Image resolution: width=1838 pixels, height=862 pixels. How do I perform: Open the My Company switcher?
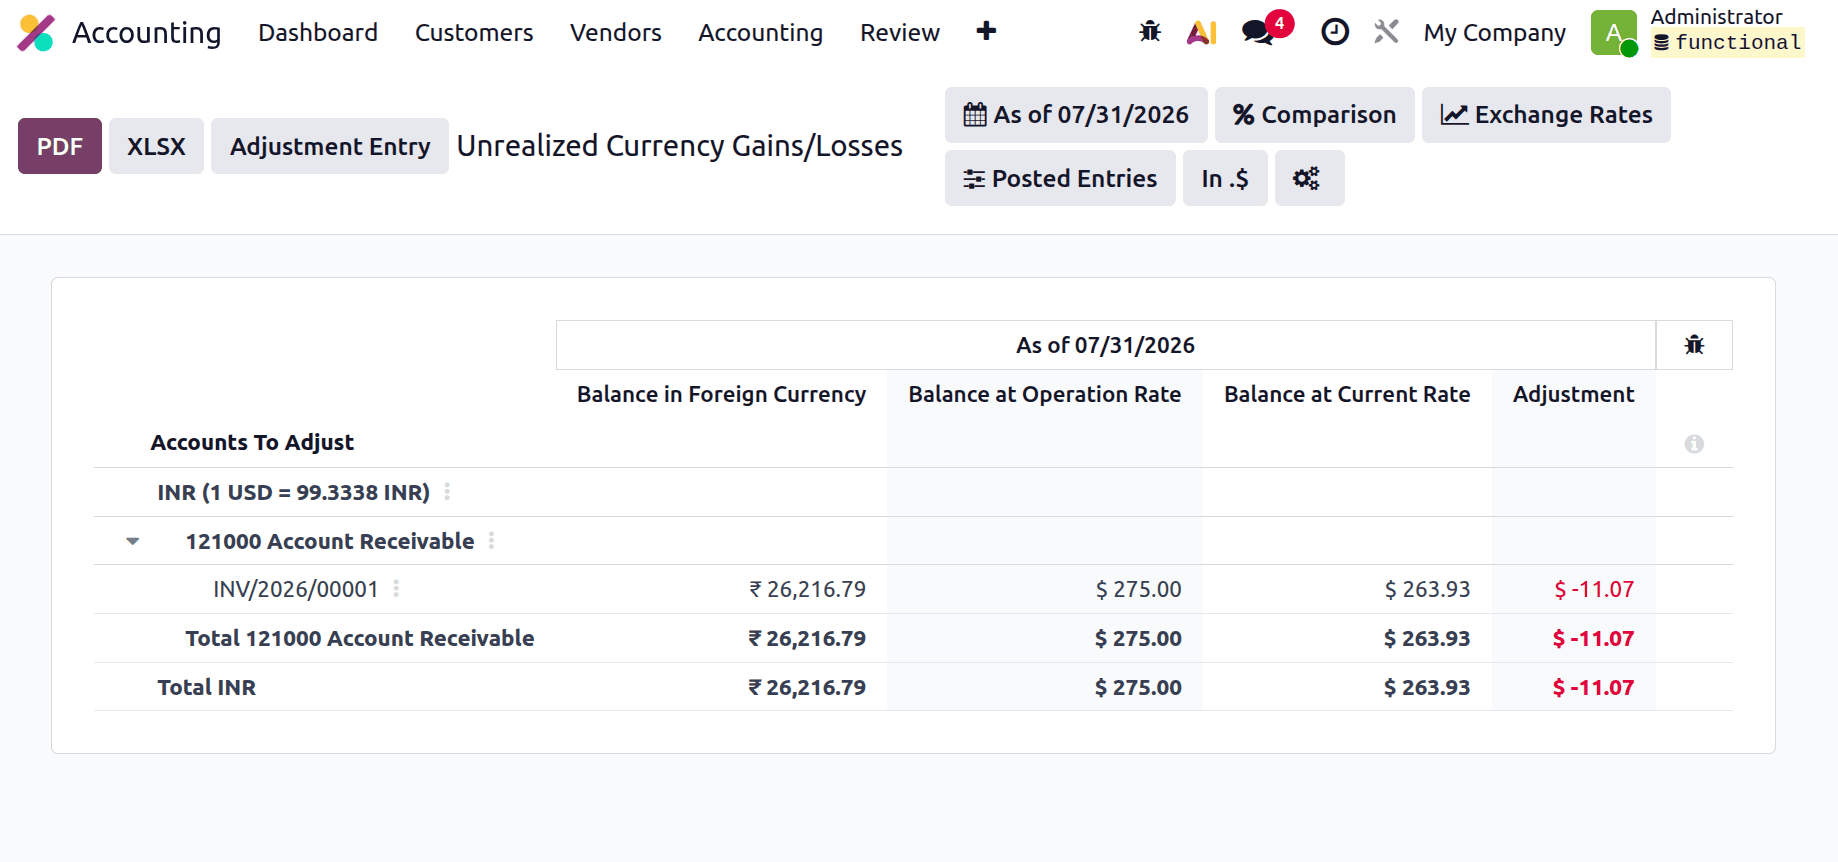click(x=1494, y=33)
